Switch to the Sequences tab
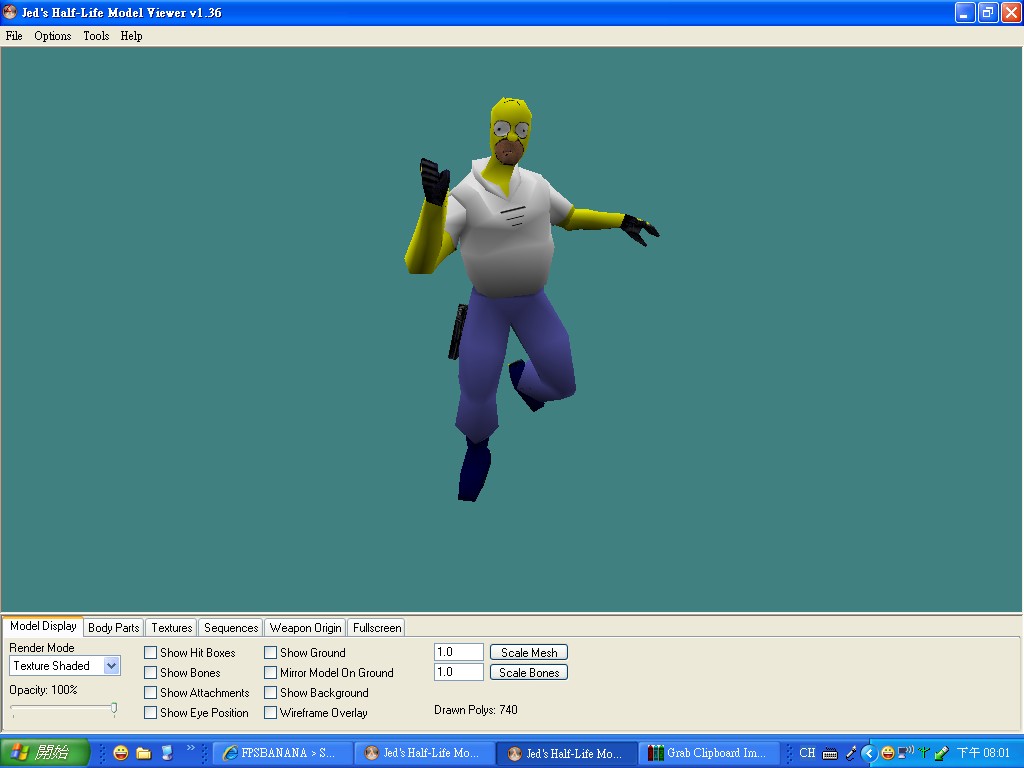Image resolution: width=1024 pixels, height=768 pixels. (x=231, y=628)
